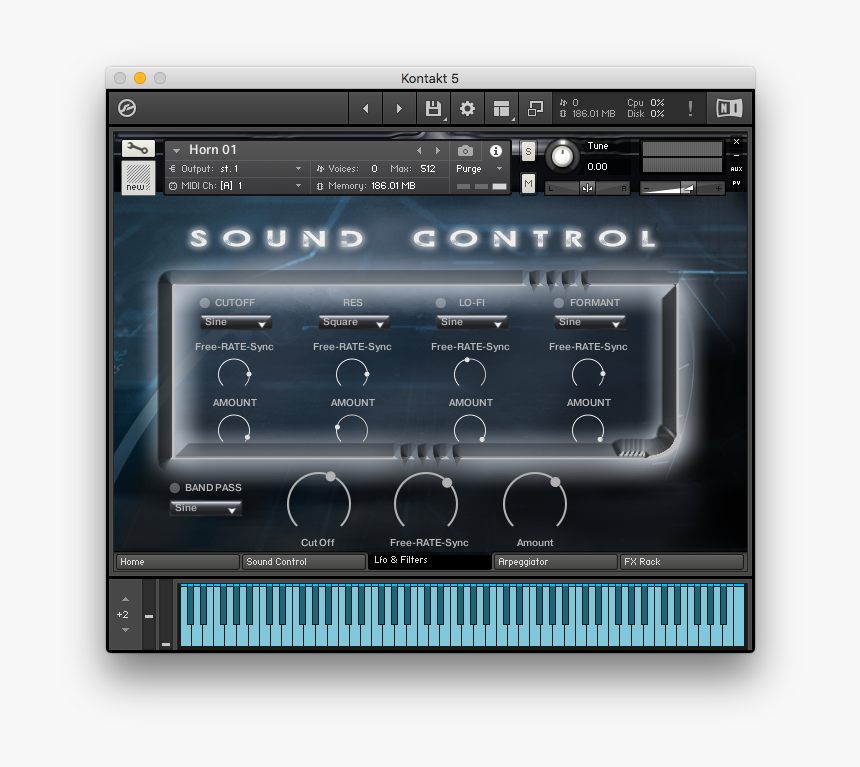The width and height of the screenshot is (860, 767).
Task: Open the Arpeggiator tab
Action: pyautogui.click(x=556, y=562)
